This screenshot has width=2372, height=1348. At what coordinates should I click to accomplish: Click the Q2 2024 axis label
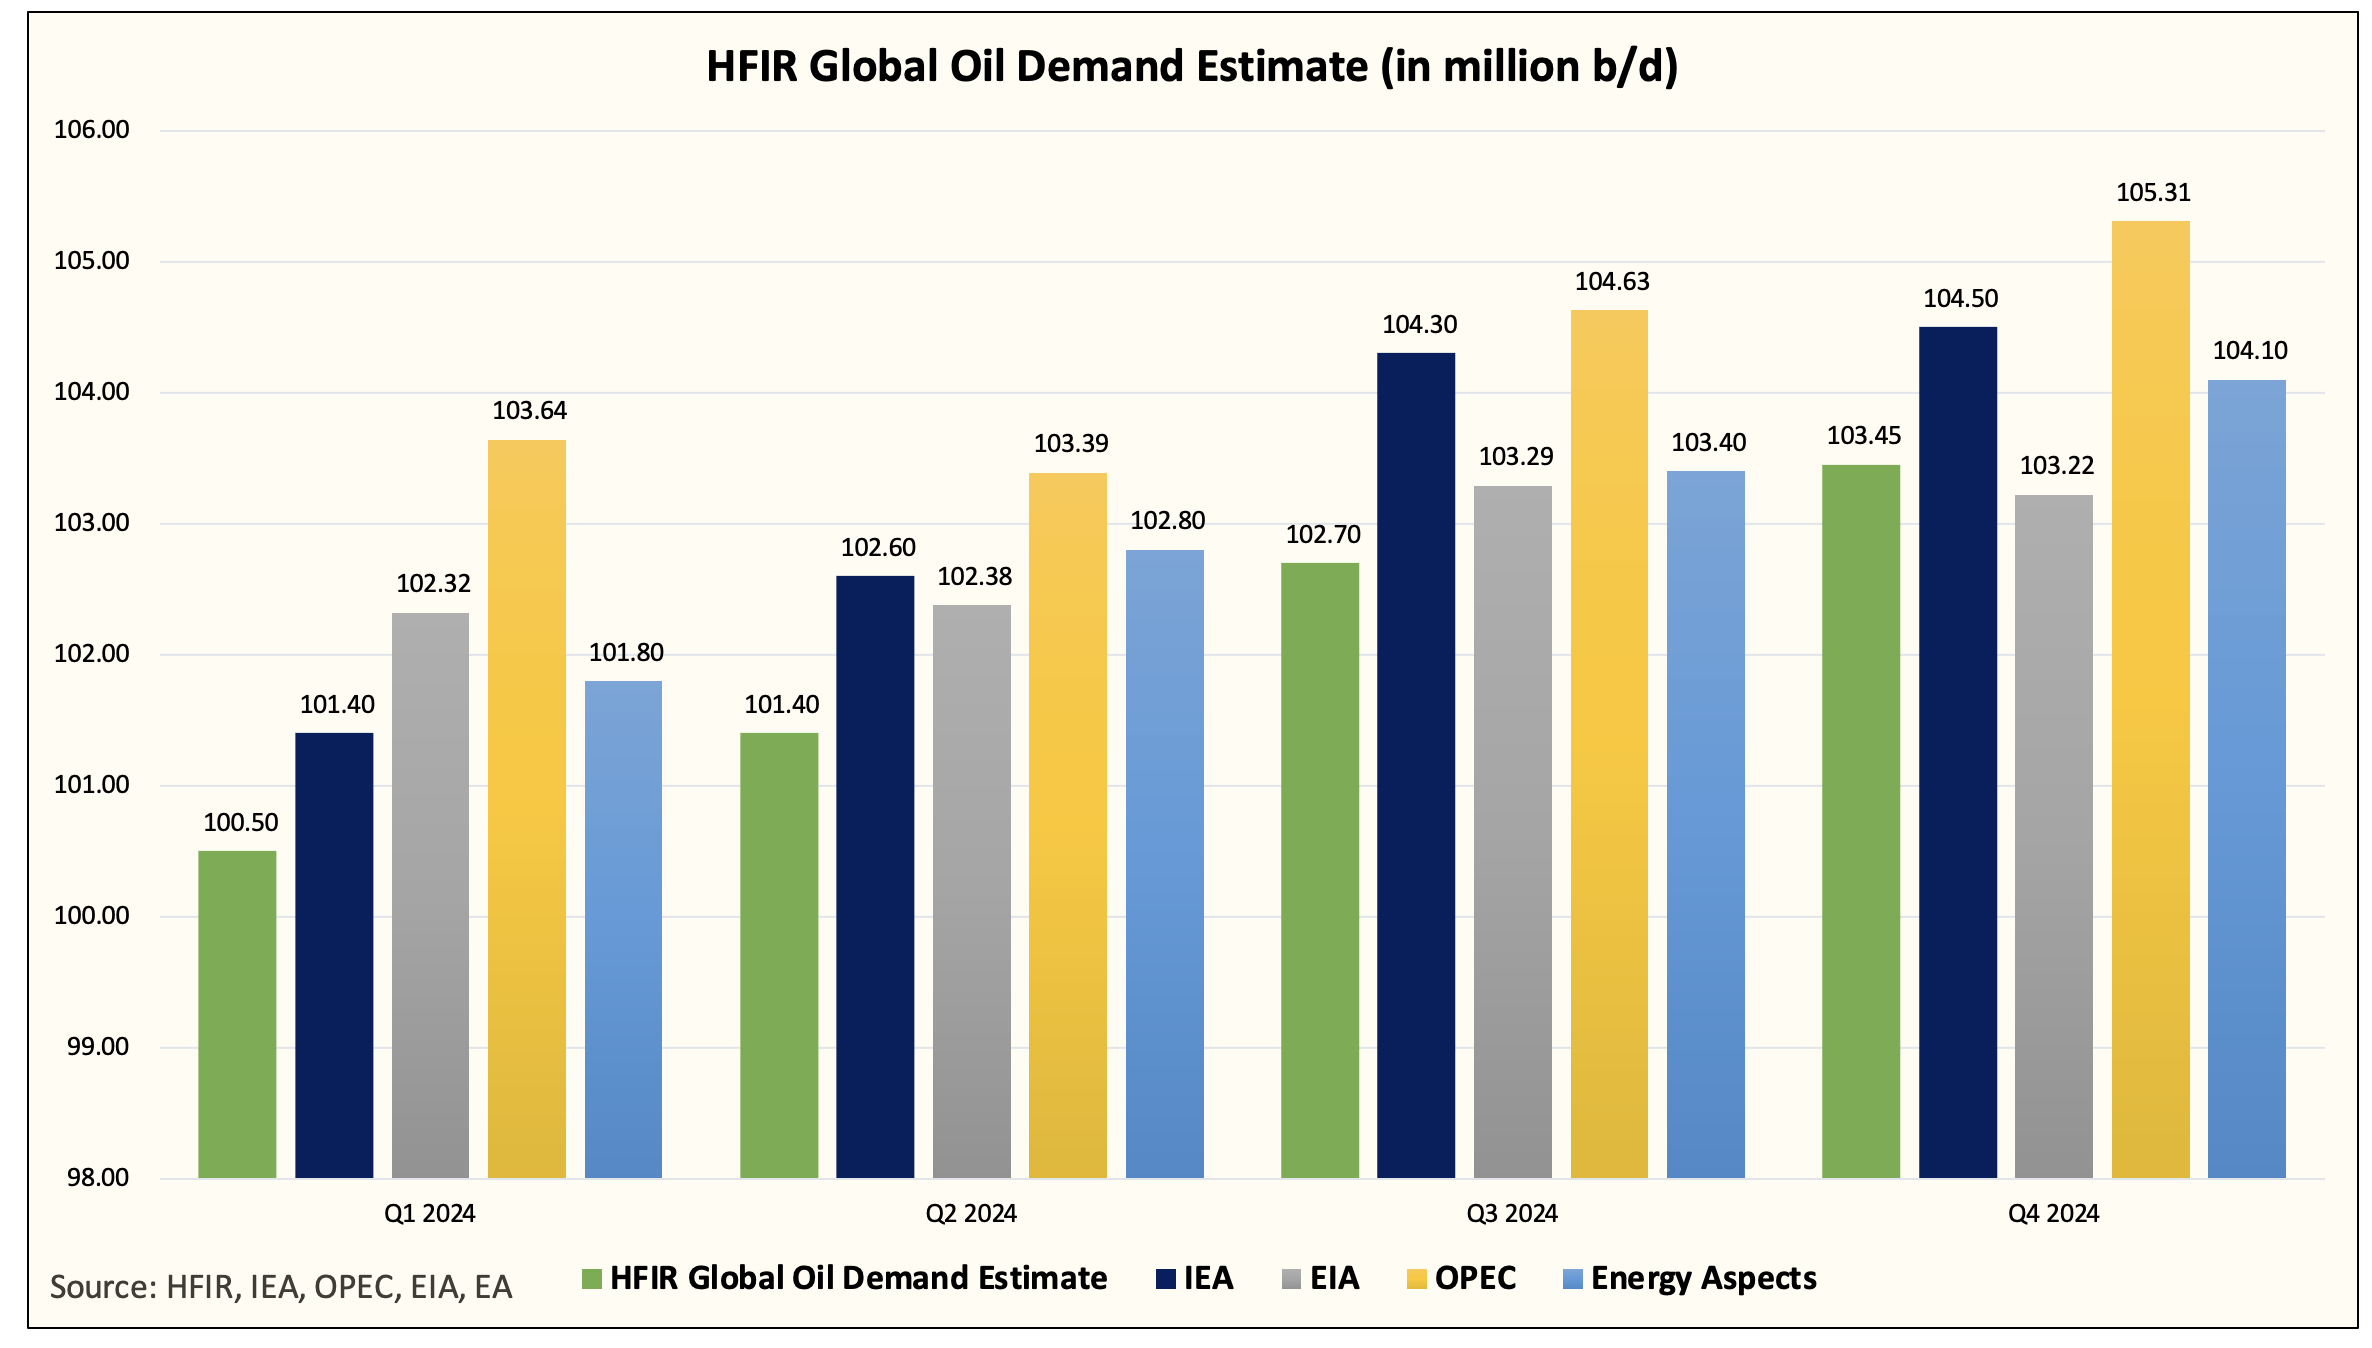click(x=971, y=1214)
